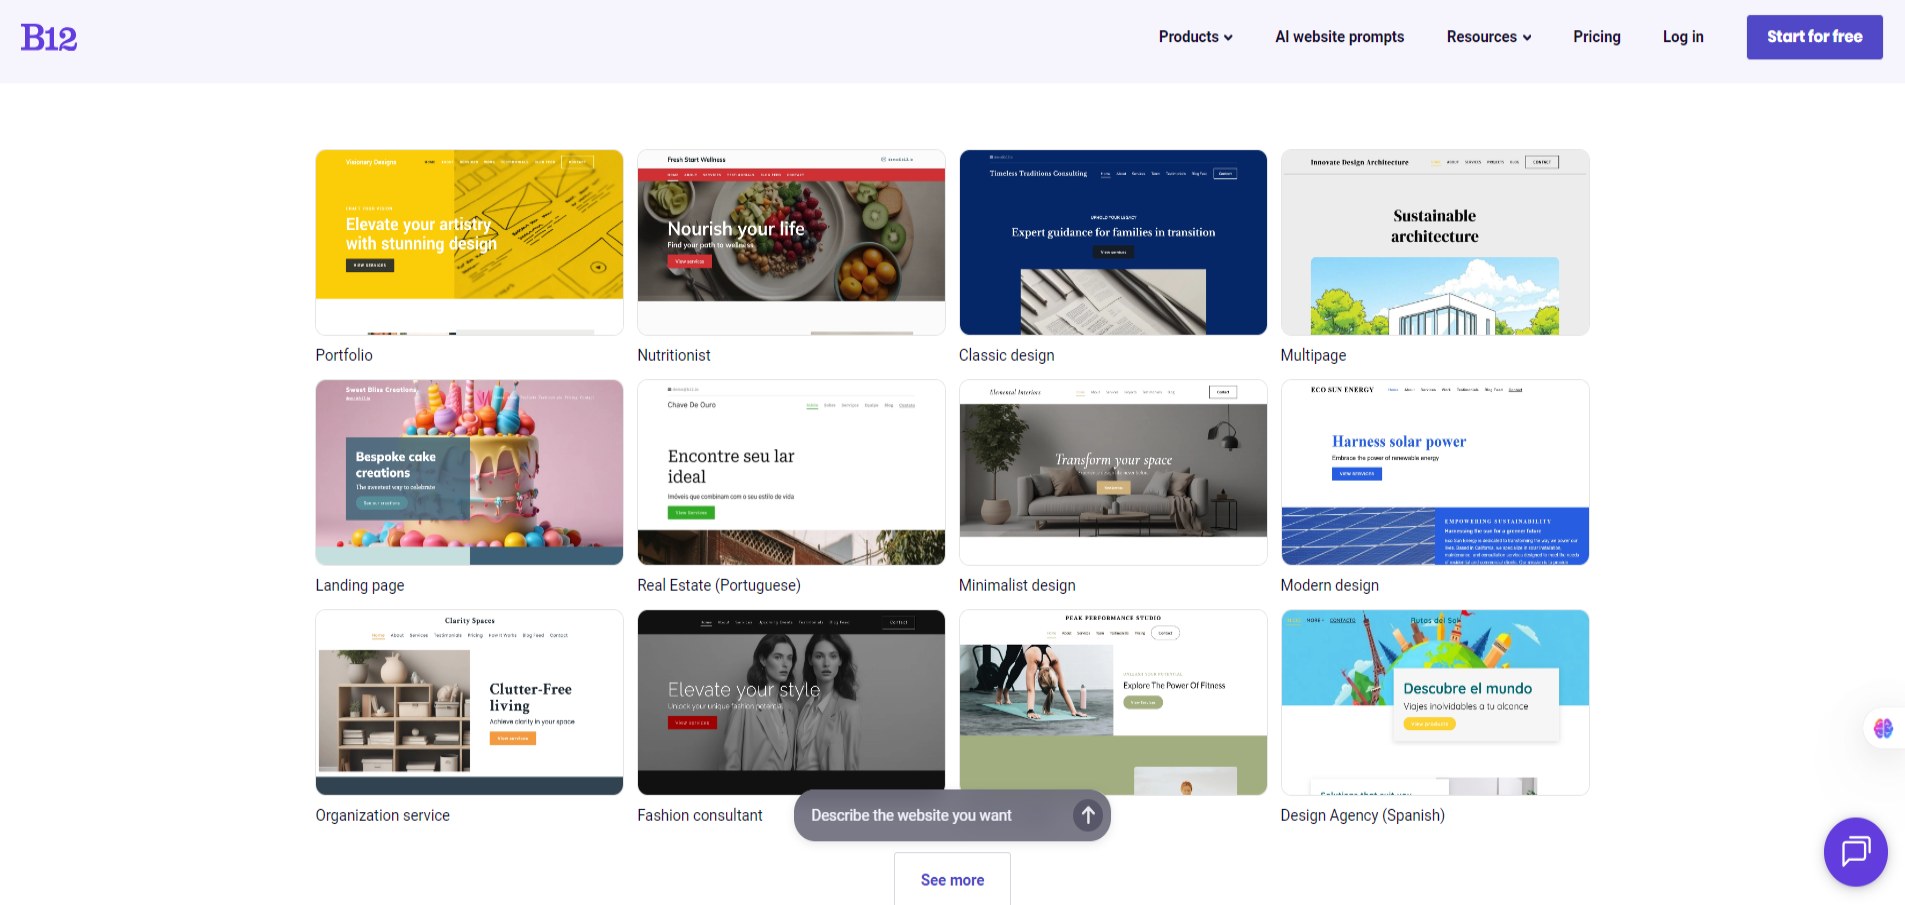Click the brain AI assistant icon
The height and width of the screenshot is (905, 1905).
click(1883, 728)
